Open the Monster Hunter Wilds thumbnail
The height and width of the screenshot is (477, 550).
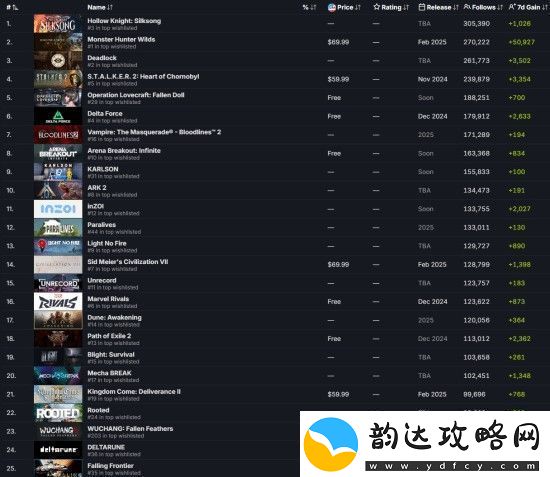coord(58,42)
